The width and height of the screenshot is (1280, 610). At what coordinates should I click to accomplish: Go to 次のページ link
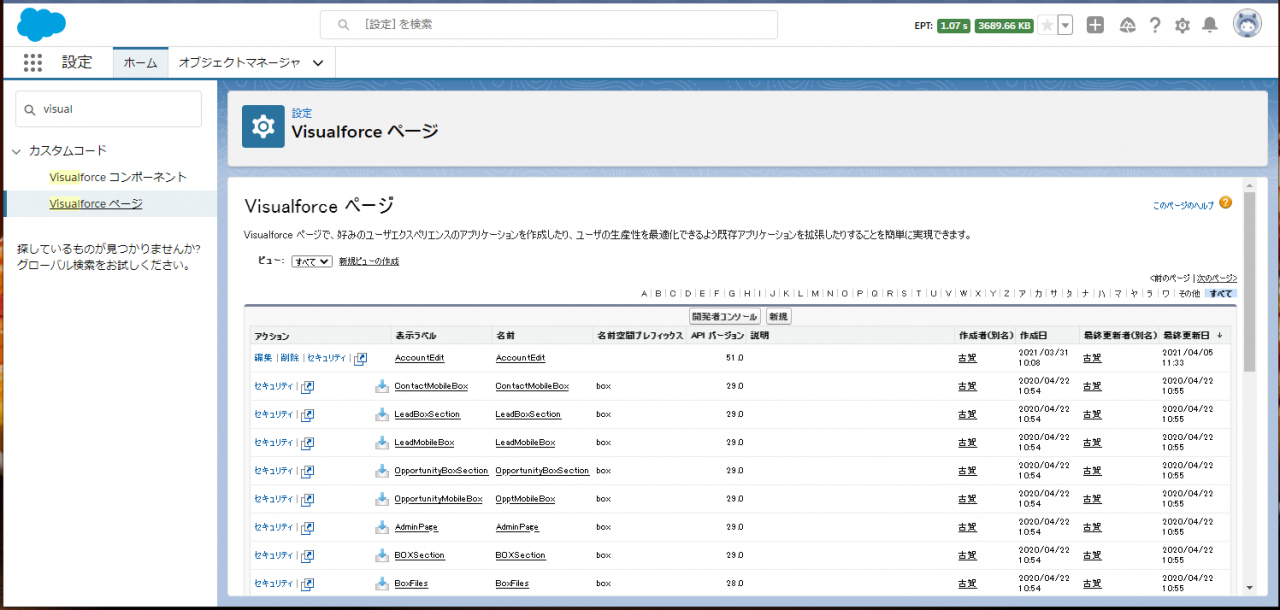(1217, 278)
